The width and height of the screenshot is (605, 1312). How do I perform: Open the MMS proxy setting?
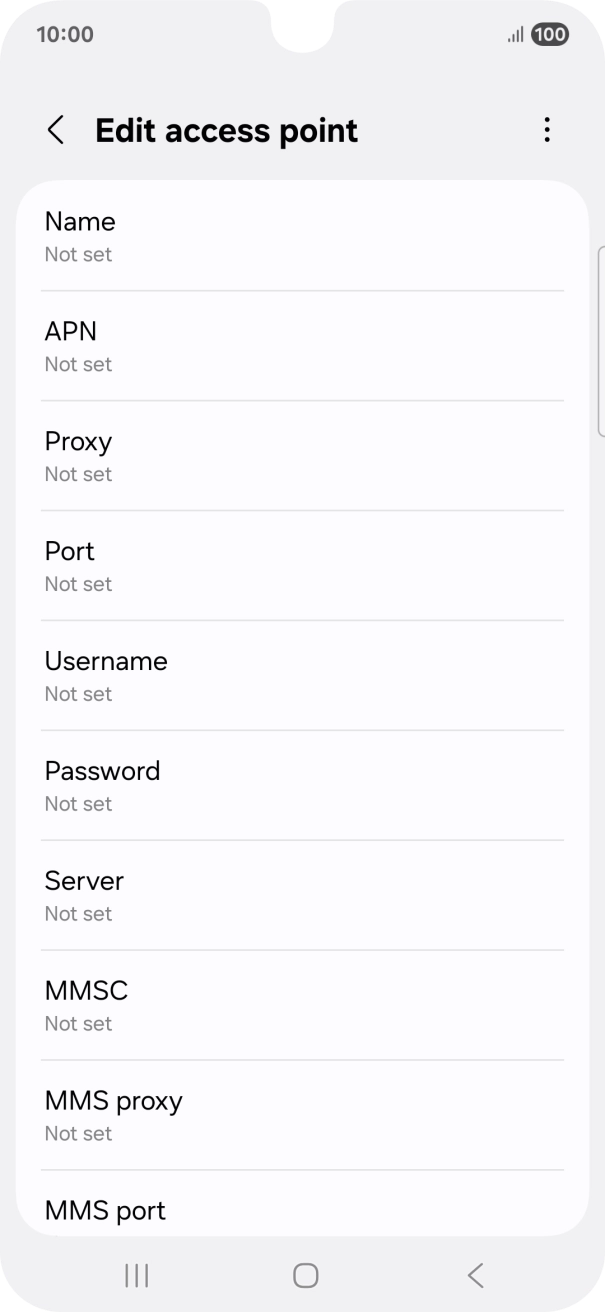coord(302,1116)
